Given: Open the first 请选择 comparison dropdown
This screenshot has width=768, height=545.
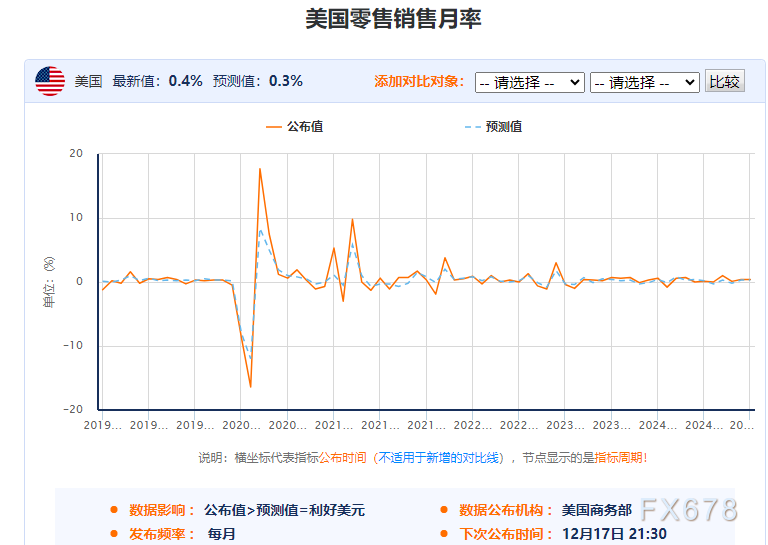Looking at the screenshot, I should (x=529, y=82).
